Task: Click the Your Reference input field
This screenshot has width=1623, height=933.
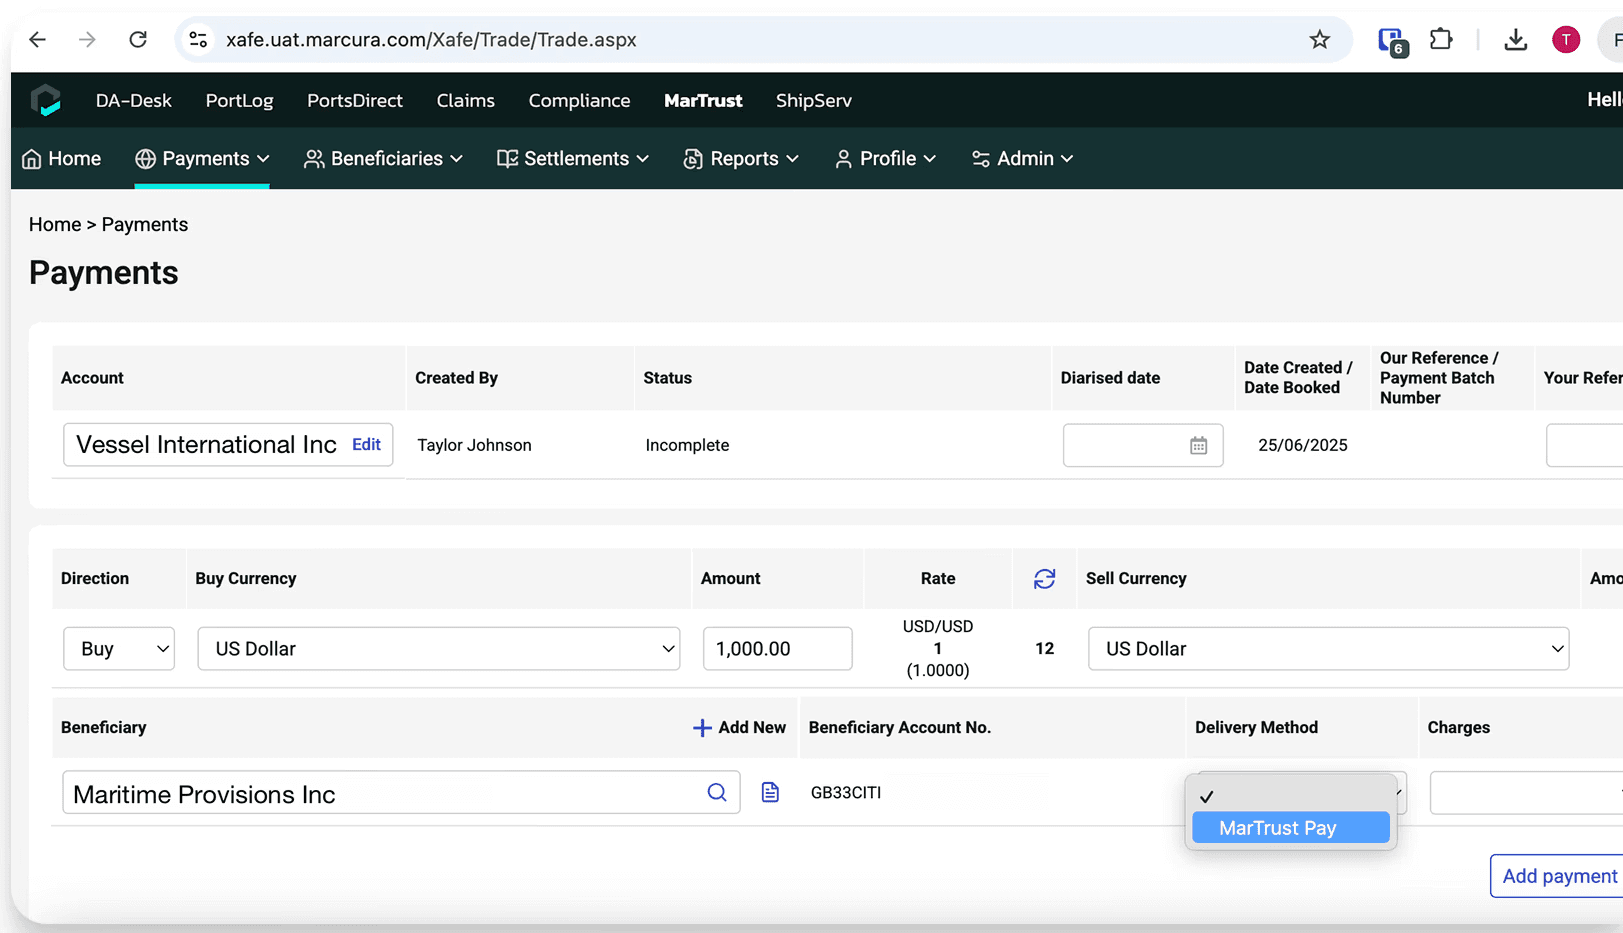Action: (x=1585, y=446)
